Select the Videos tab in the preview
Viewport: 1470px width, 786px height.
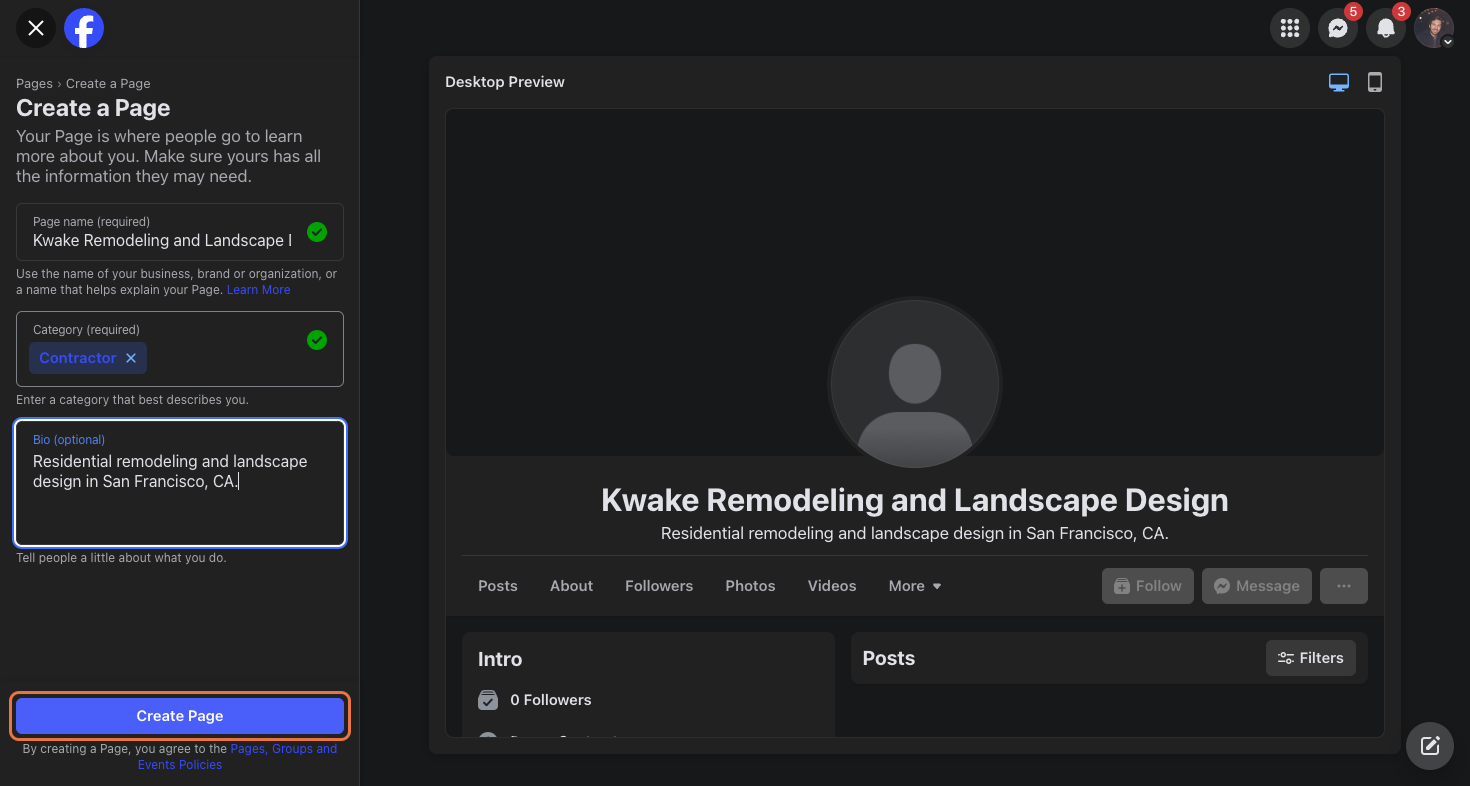click(832, 586)
